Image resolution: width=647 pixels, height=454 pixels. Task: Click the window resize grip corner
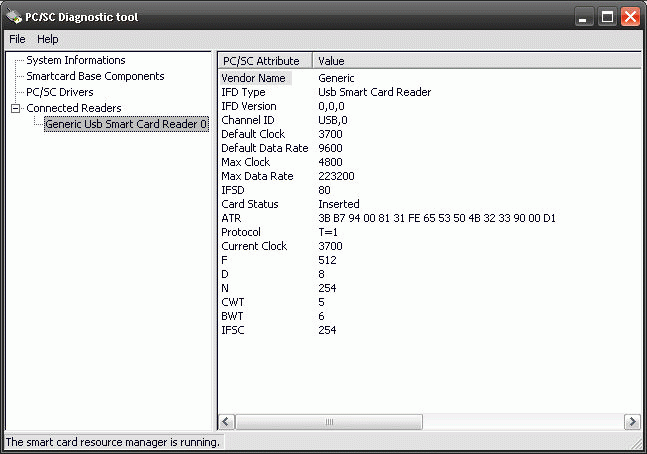[638, 444]
